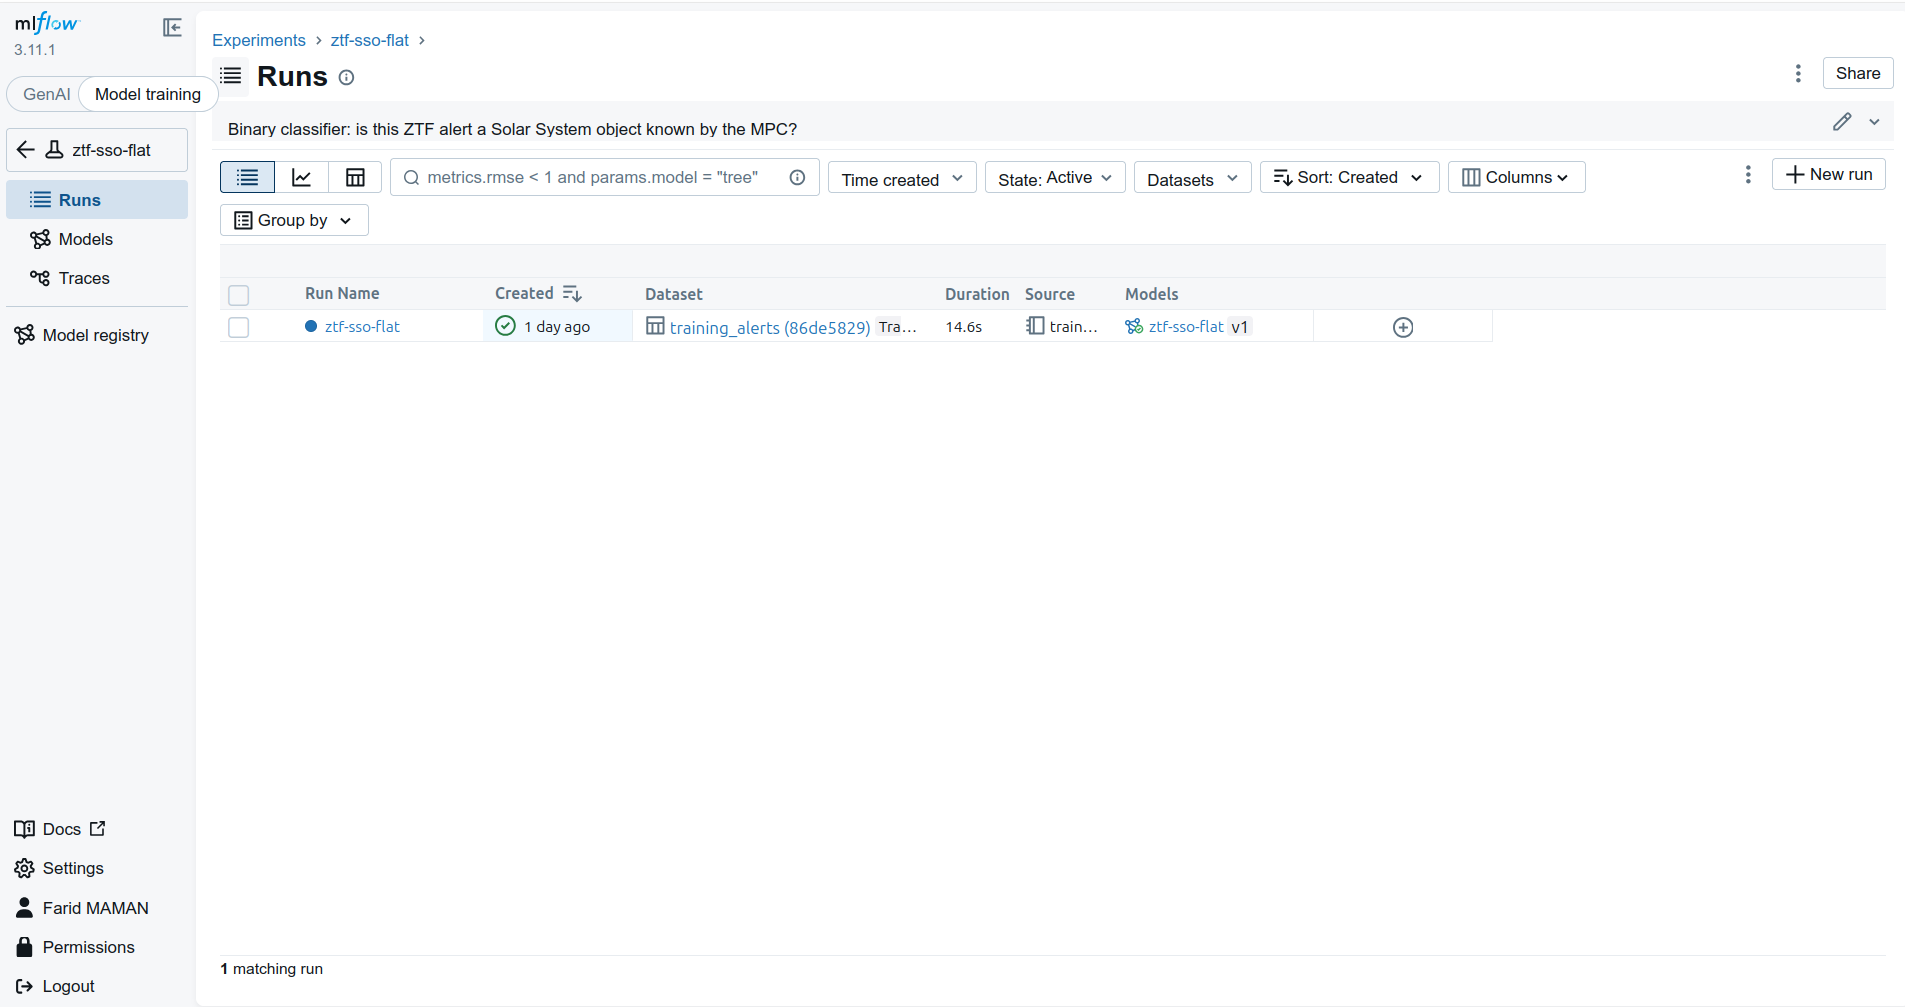Toggle the select-all runs checkbox
Screen dimensions: 1905x1007
pyautogui.click(x=238, y=295)
